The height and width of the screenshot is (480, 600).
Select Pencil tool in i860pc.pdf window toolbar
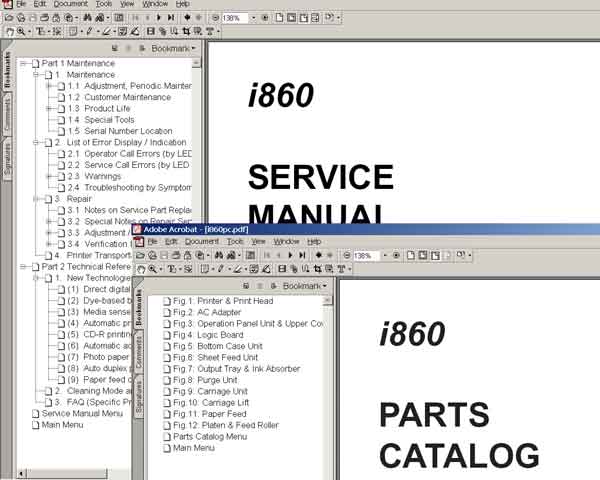(221, 269)
